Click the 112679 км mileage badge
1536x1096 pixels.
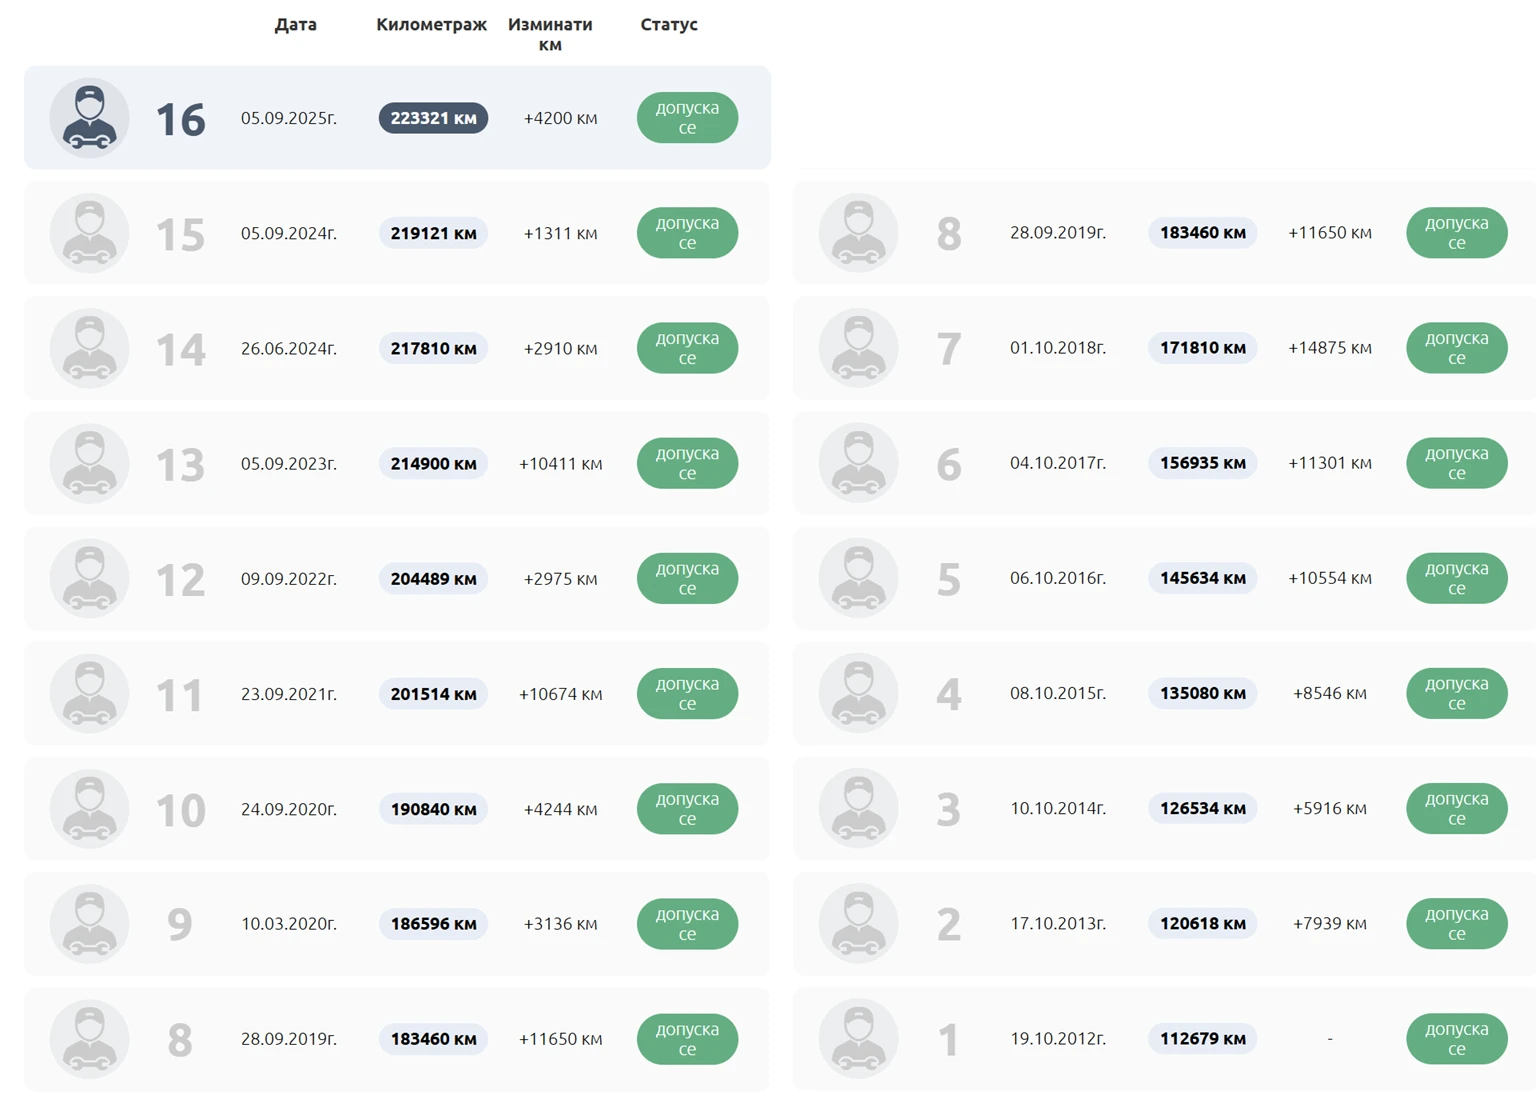(x=1202, y=1038)
